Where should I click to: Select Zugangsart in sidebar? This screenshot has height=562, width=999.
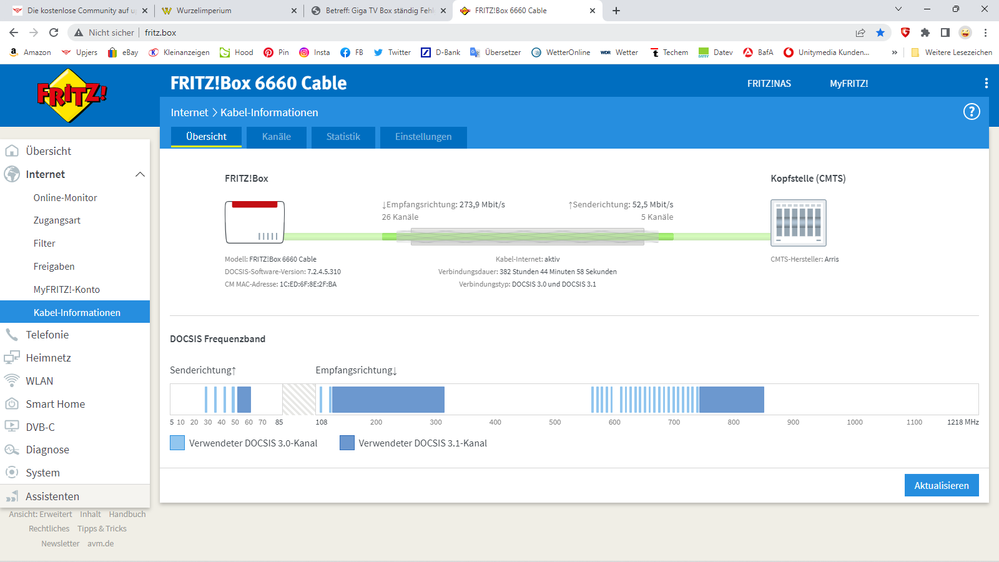click(57, 220)
